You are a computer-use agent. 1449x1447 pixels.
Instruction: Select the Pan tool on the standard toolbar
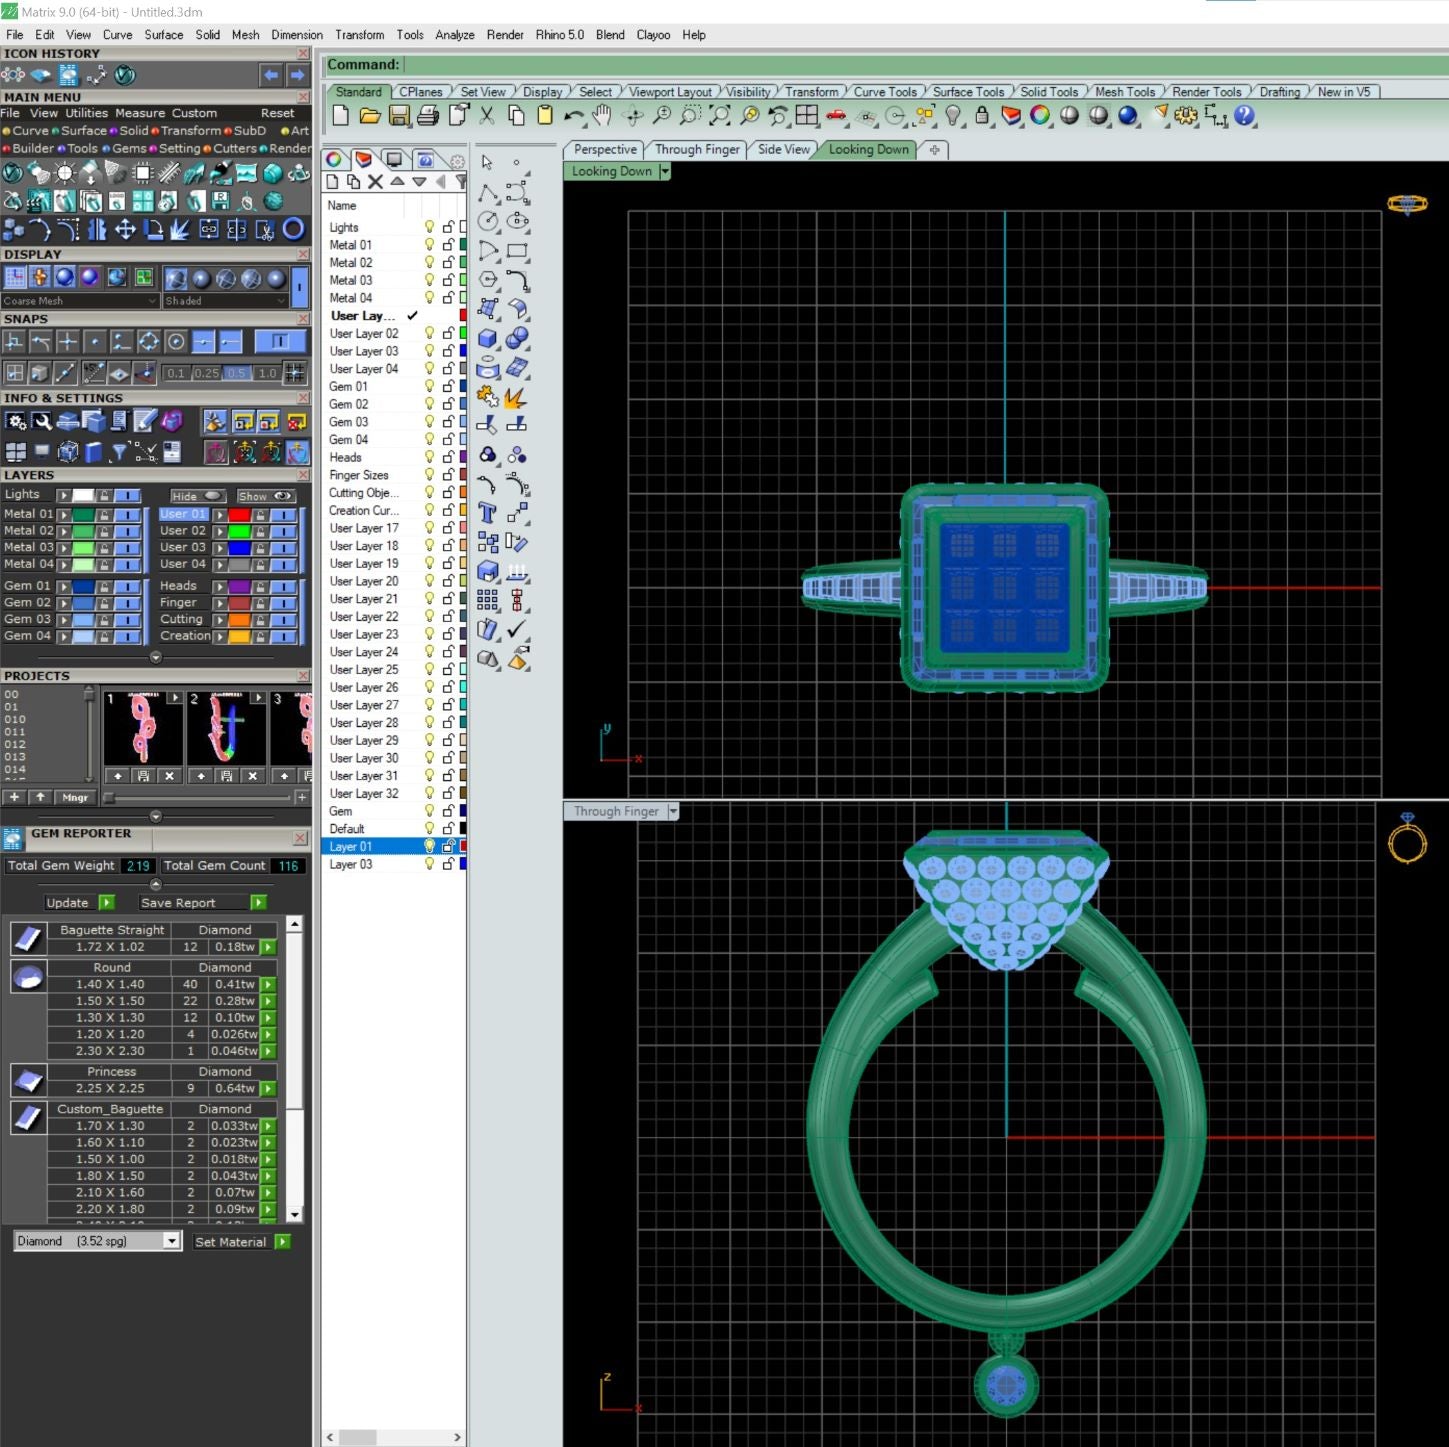(x=602, y=115)
